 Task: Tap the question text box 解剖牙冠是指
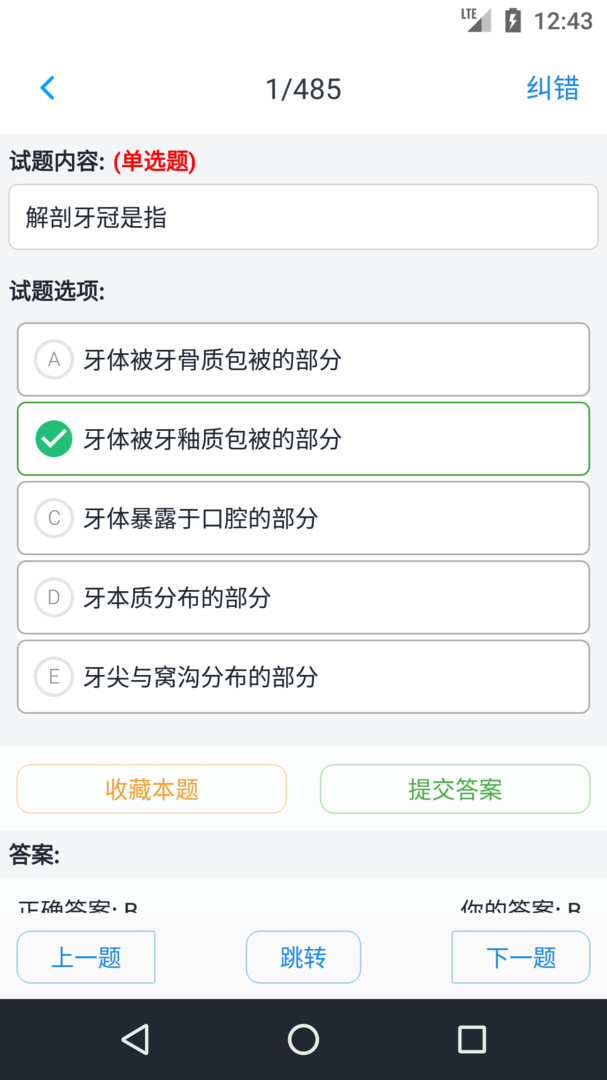303,217
